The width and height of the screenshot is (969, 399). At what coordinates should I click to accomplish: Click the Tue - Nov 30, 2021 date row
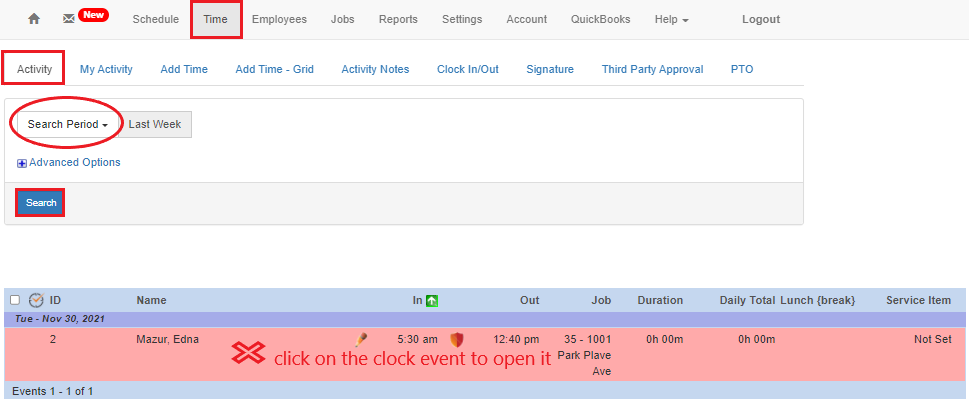pos(484,319)
